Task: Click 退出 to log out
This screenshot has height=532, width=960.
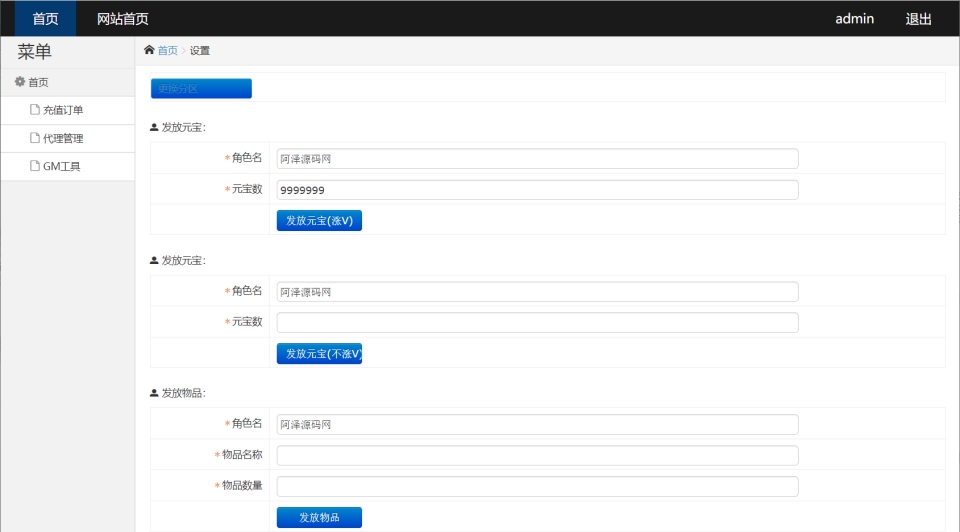Action: 918,19
